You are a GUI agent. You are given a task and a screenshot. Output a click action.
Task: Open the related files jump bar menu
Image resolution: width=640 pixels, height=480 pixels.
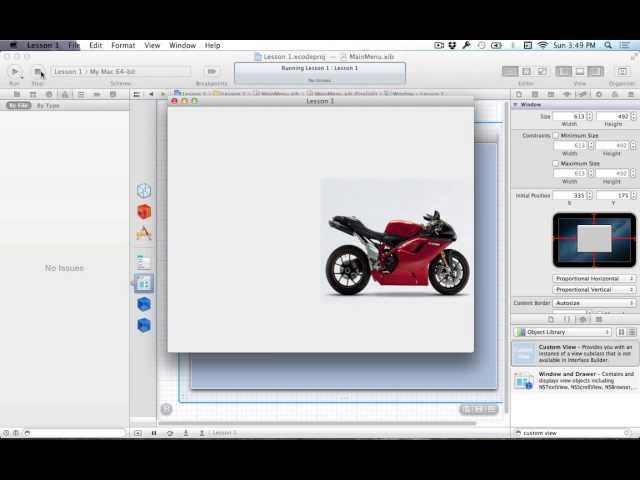137,94
